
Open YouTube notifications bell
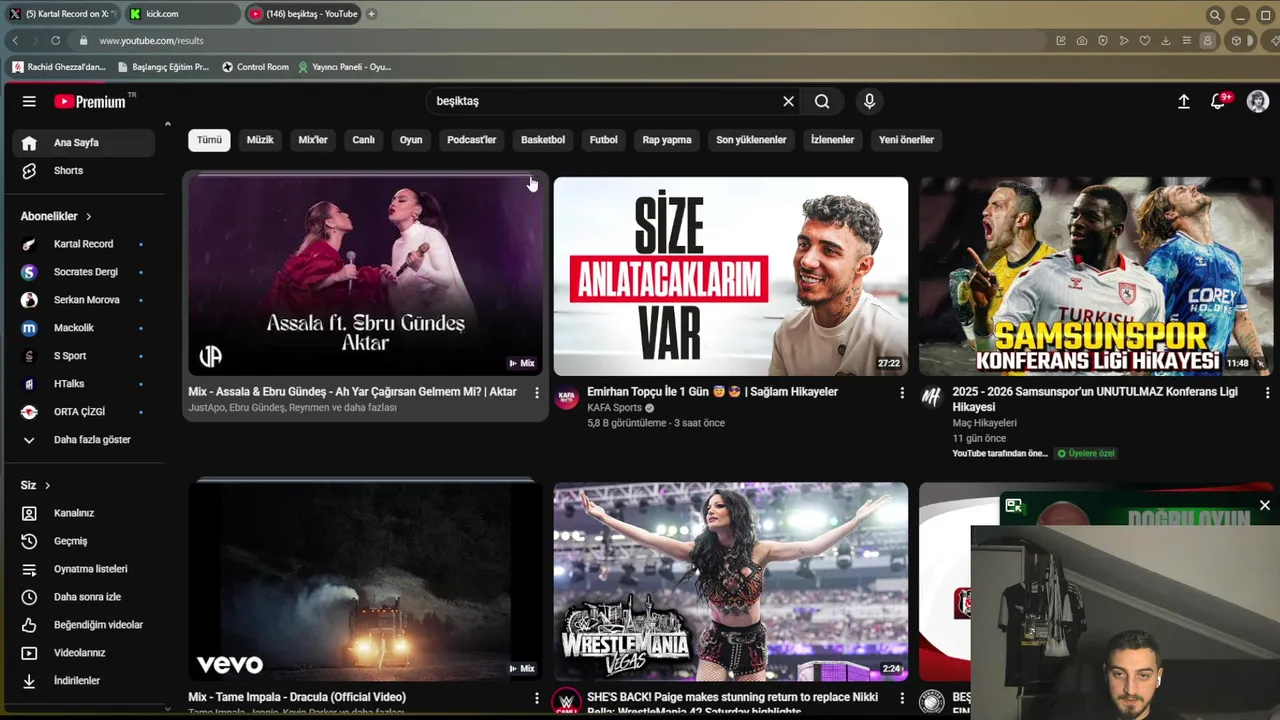(x=1218, y=101)
